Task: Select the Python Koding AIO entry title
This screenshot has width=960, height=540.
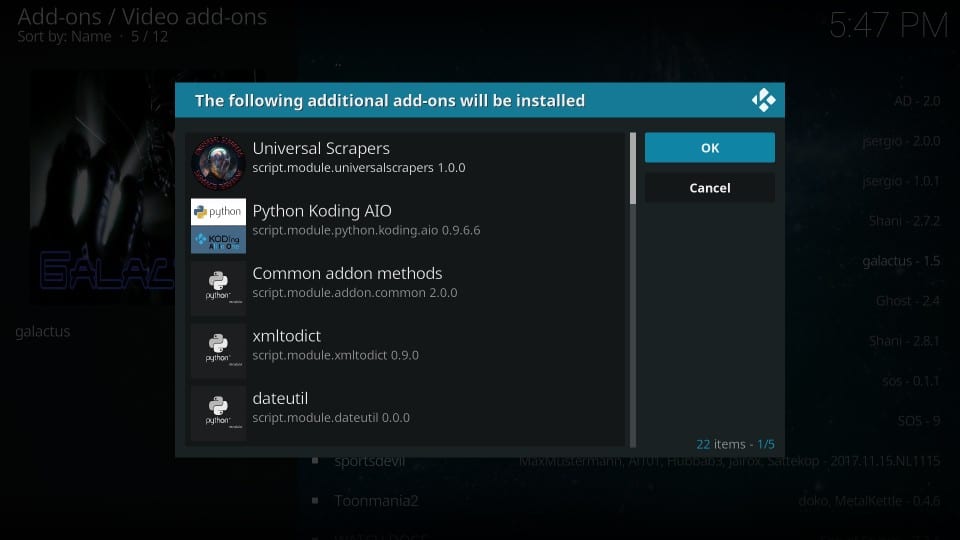Action: coord(322,211)
